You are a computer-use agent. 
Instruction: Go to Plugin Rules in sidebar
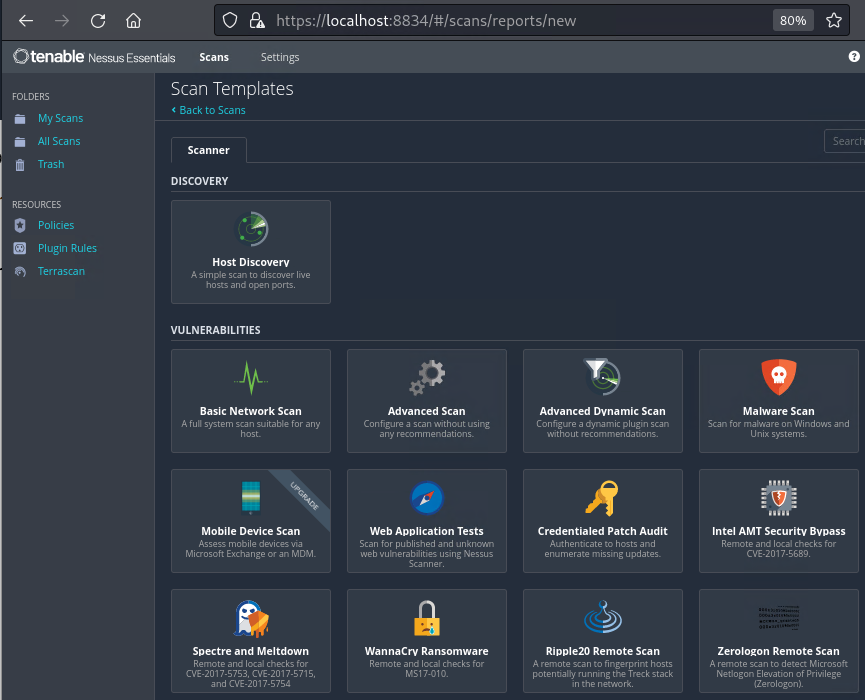[67, 248]
